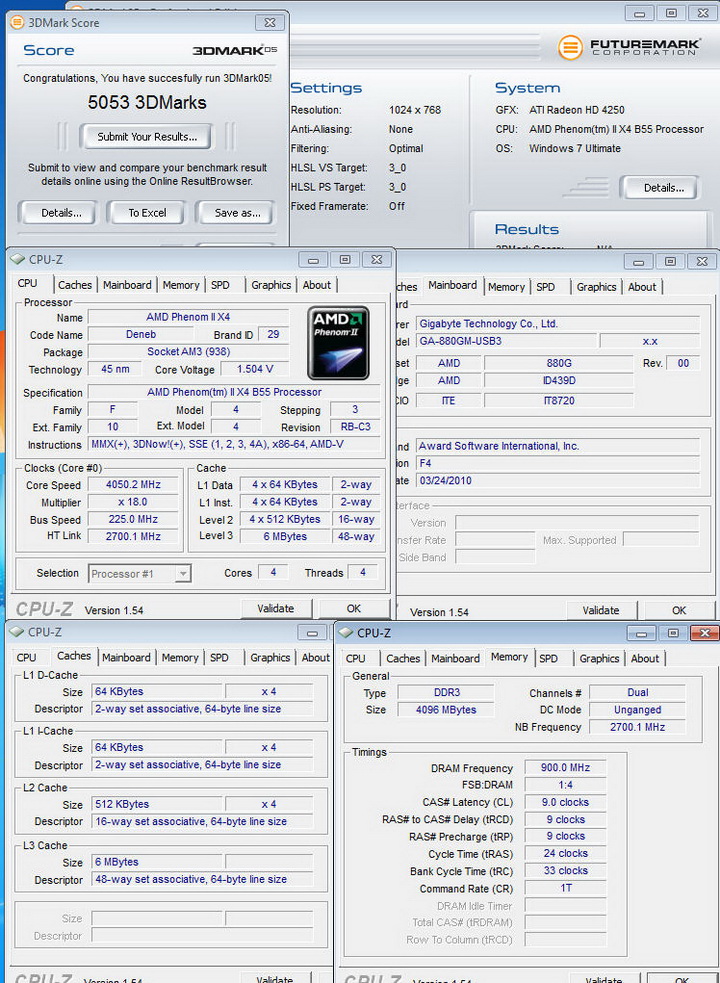This screenshot has height=983, width=720.
Task: Click the Package field Socket AM3 (938)
Action: (x=188, y=352)
